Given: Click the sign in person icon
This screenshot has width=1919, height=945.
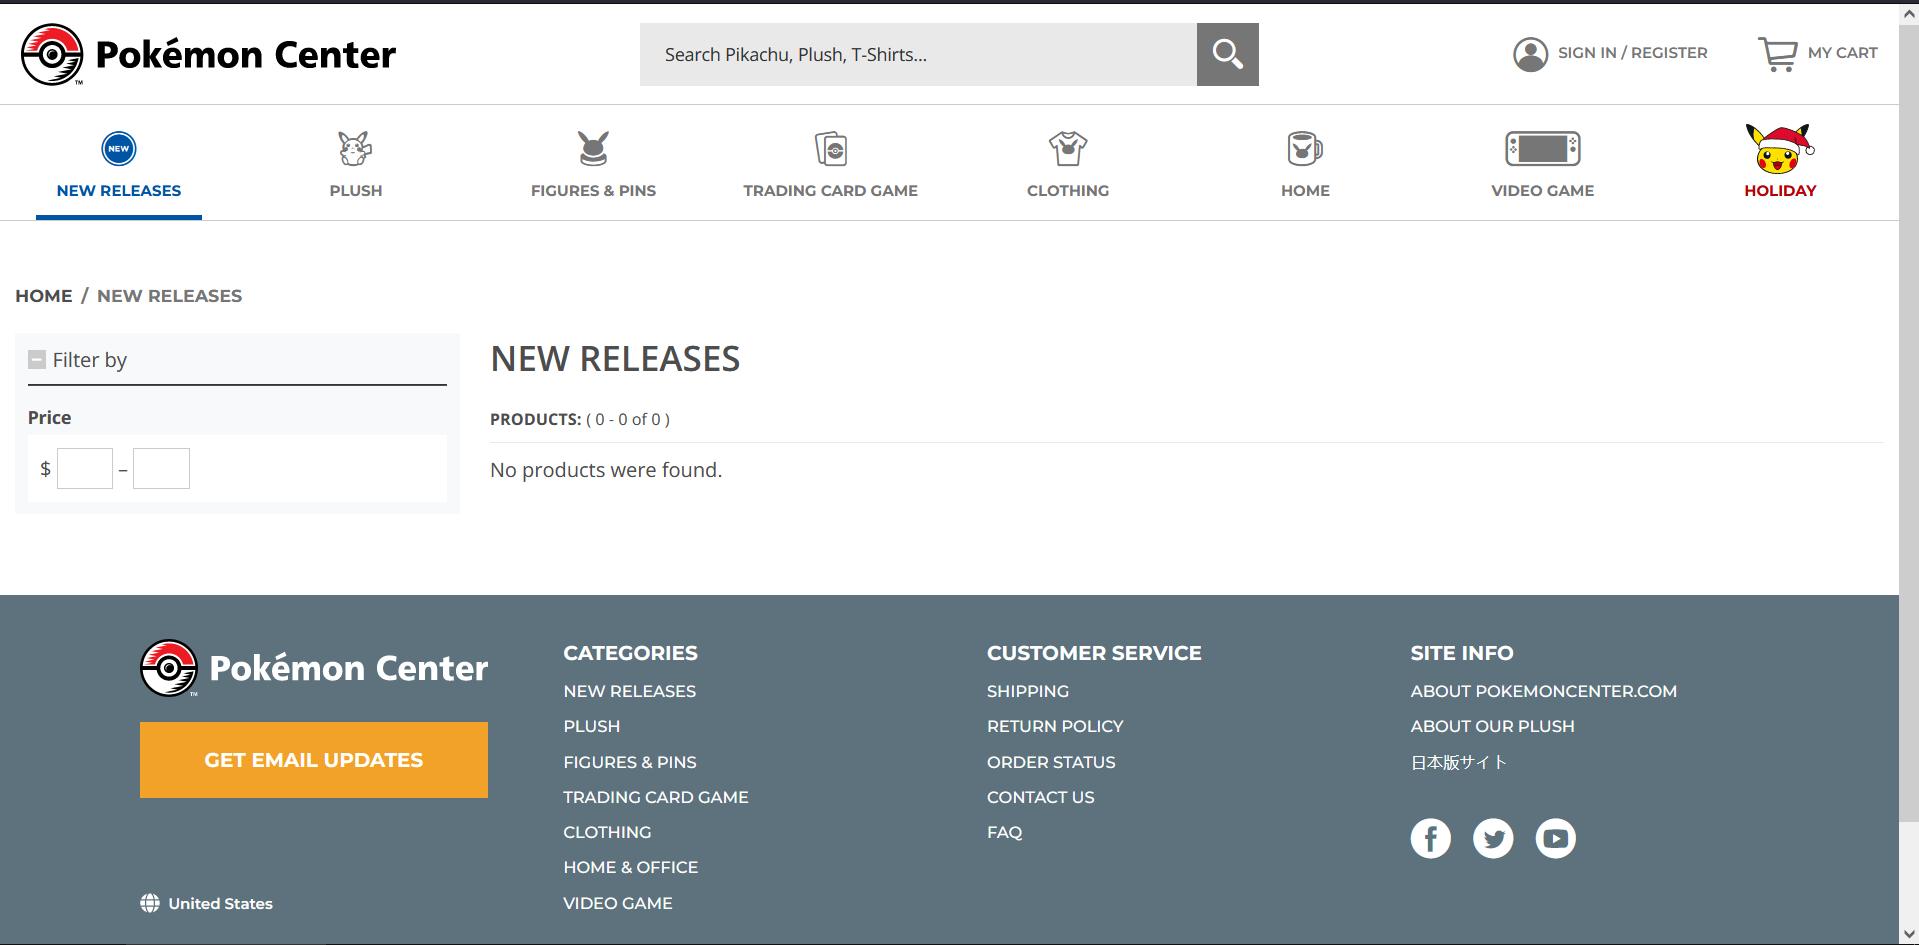Looking at the screenshot, I should (x=1529, y=52).
